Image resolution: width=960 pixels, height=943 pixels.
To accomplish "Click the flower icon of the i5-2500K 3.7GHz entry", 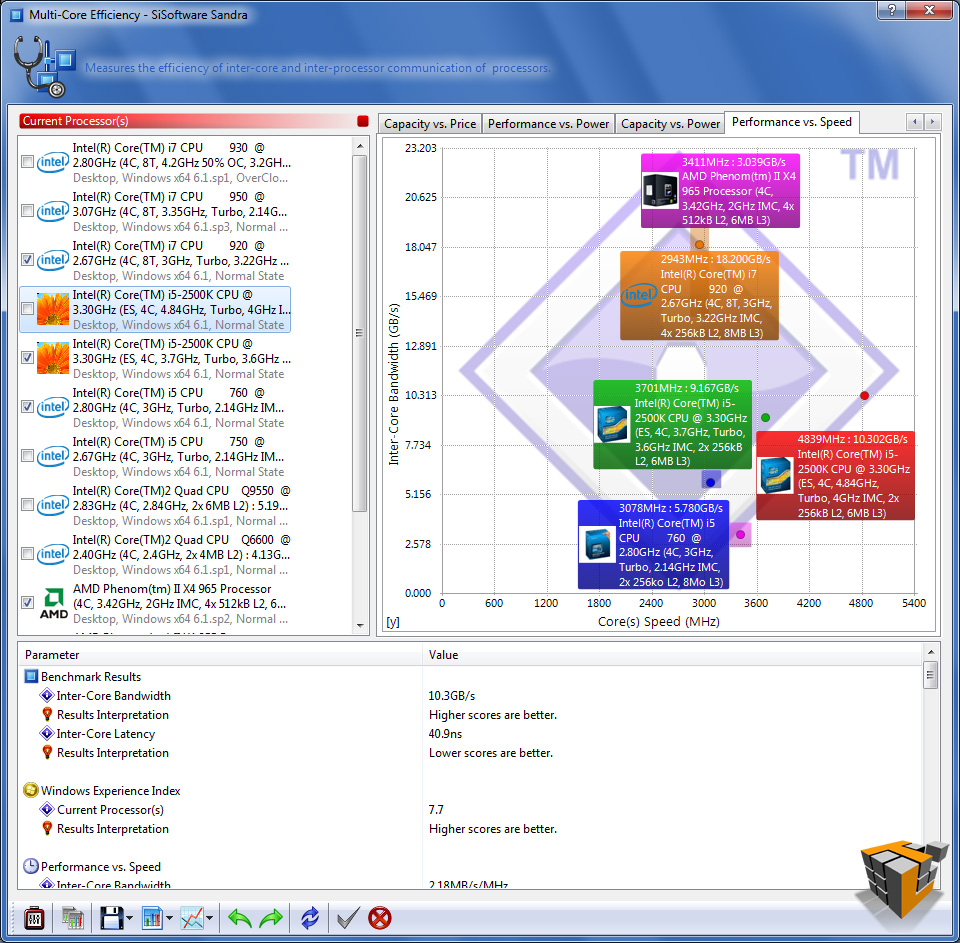I will [x=53, y=358].
